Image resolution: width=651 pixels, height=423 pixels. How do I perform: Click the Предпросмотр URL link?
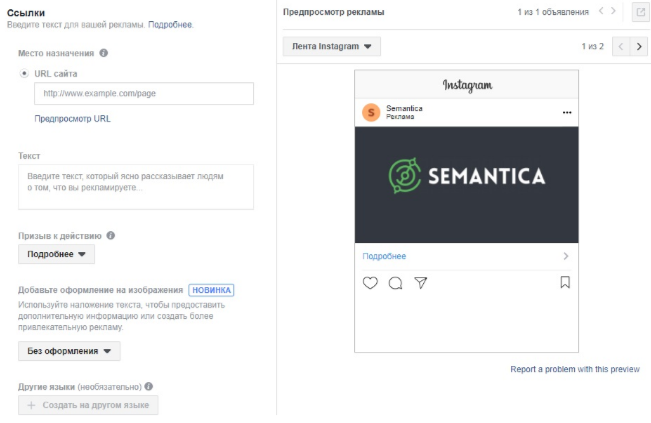point(72,119)
